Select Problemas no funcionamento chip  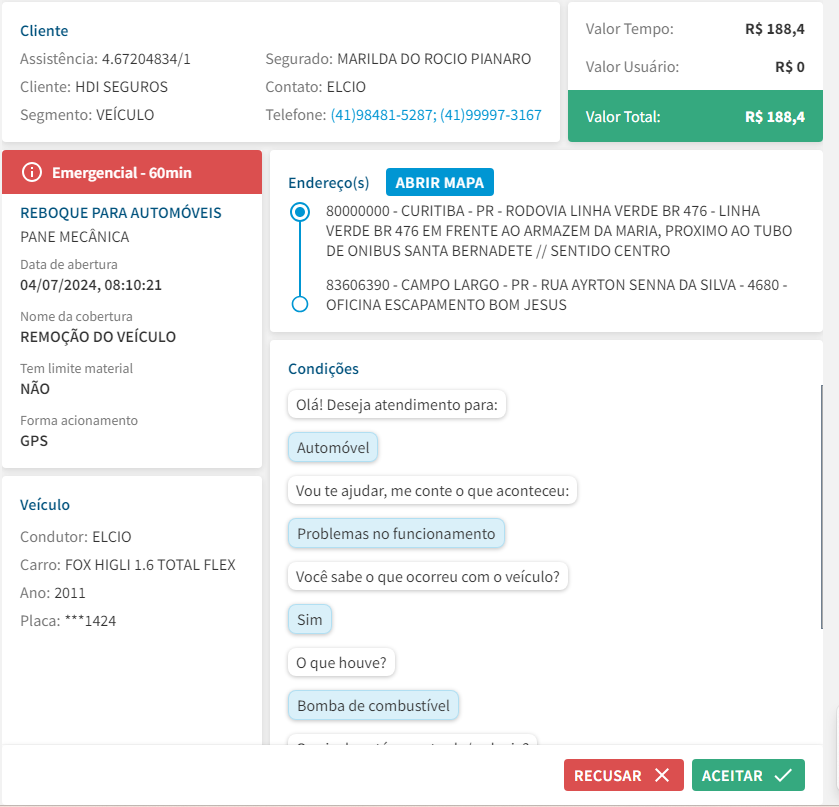click(x=396, y=534)
